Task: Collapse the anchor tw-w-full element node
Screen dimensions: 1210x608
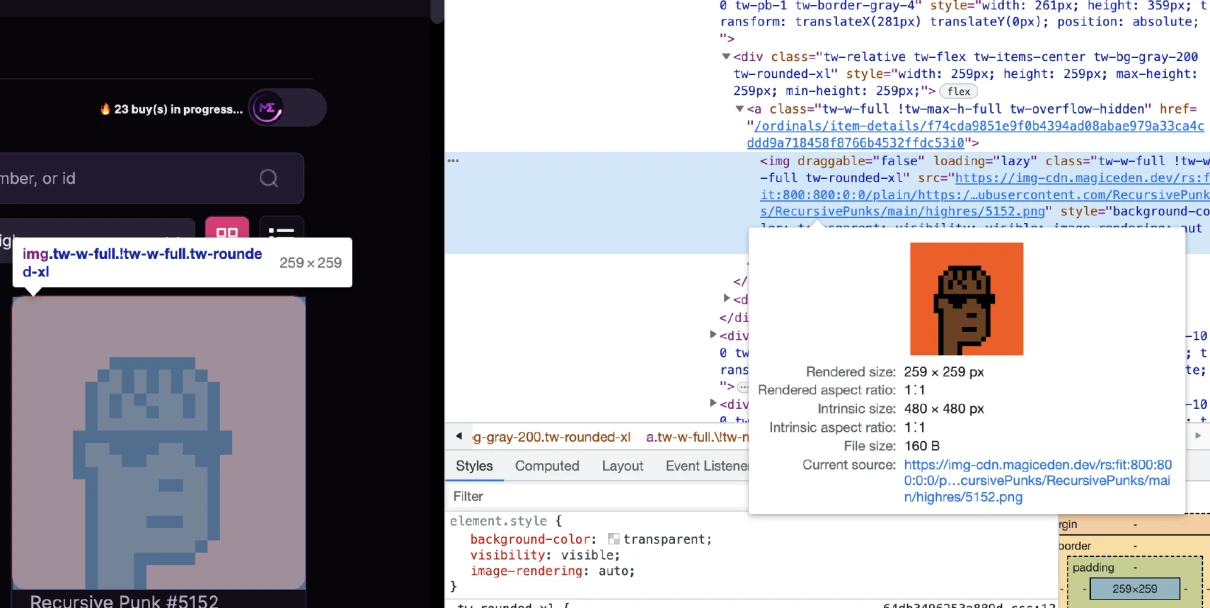Action: (x=740, y=109)
